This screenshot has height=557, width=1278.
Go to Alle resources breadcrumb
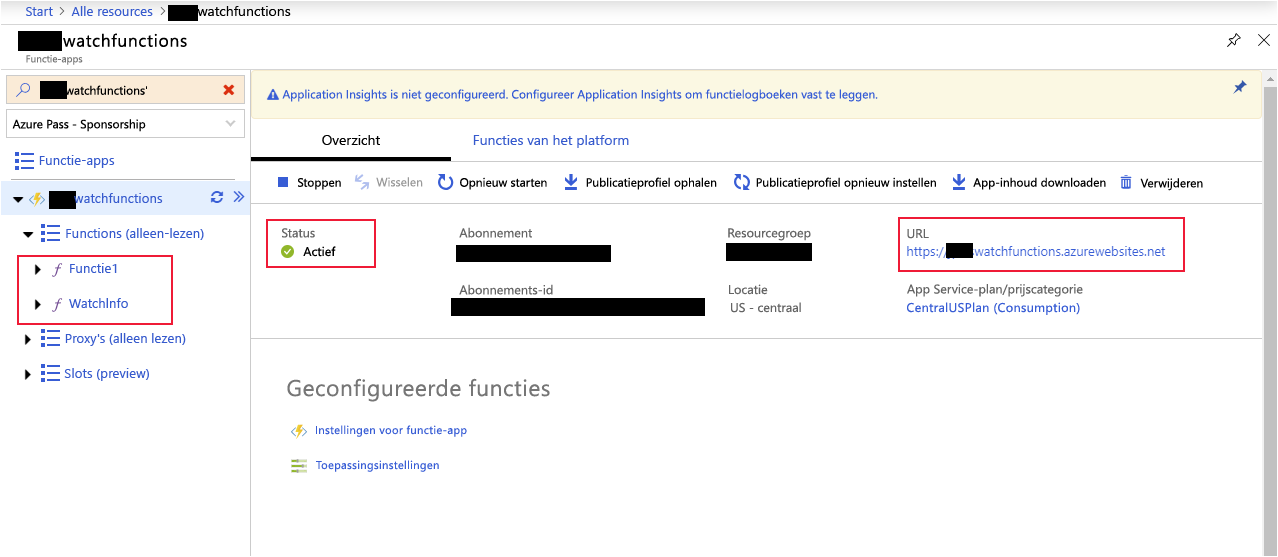pos(112,12)
